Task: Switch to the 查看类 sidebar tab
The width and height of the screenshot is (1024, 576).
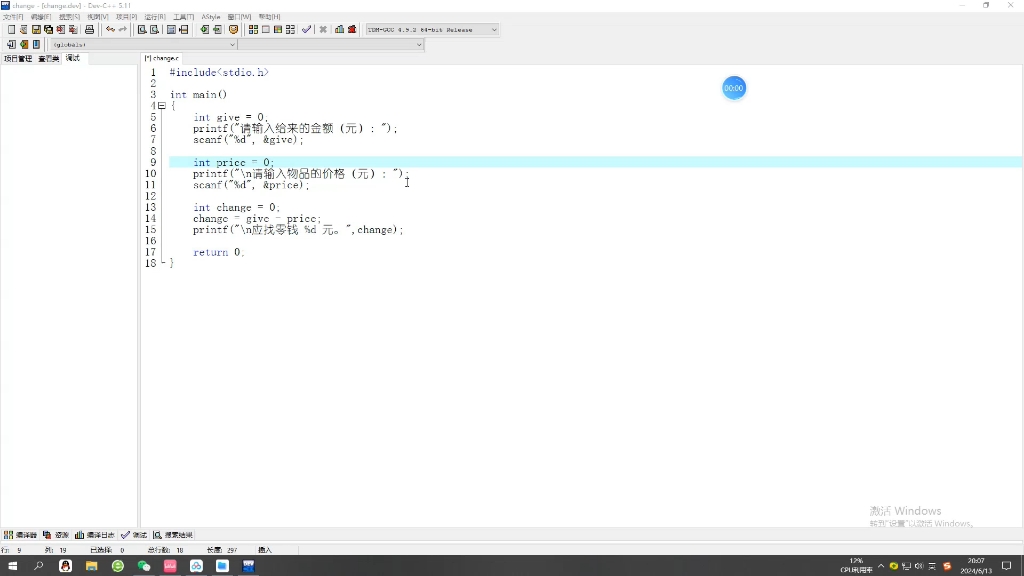Action: [48, 58]
